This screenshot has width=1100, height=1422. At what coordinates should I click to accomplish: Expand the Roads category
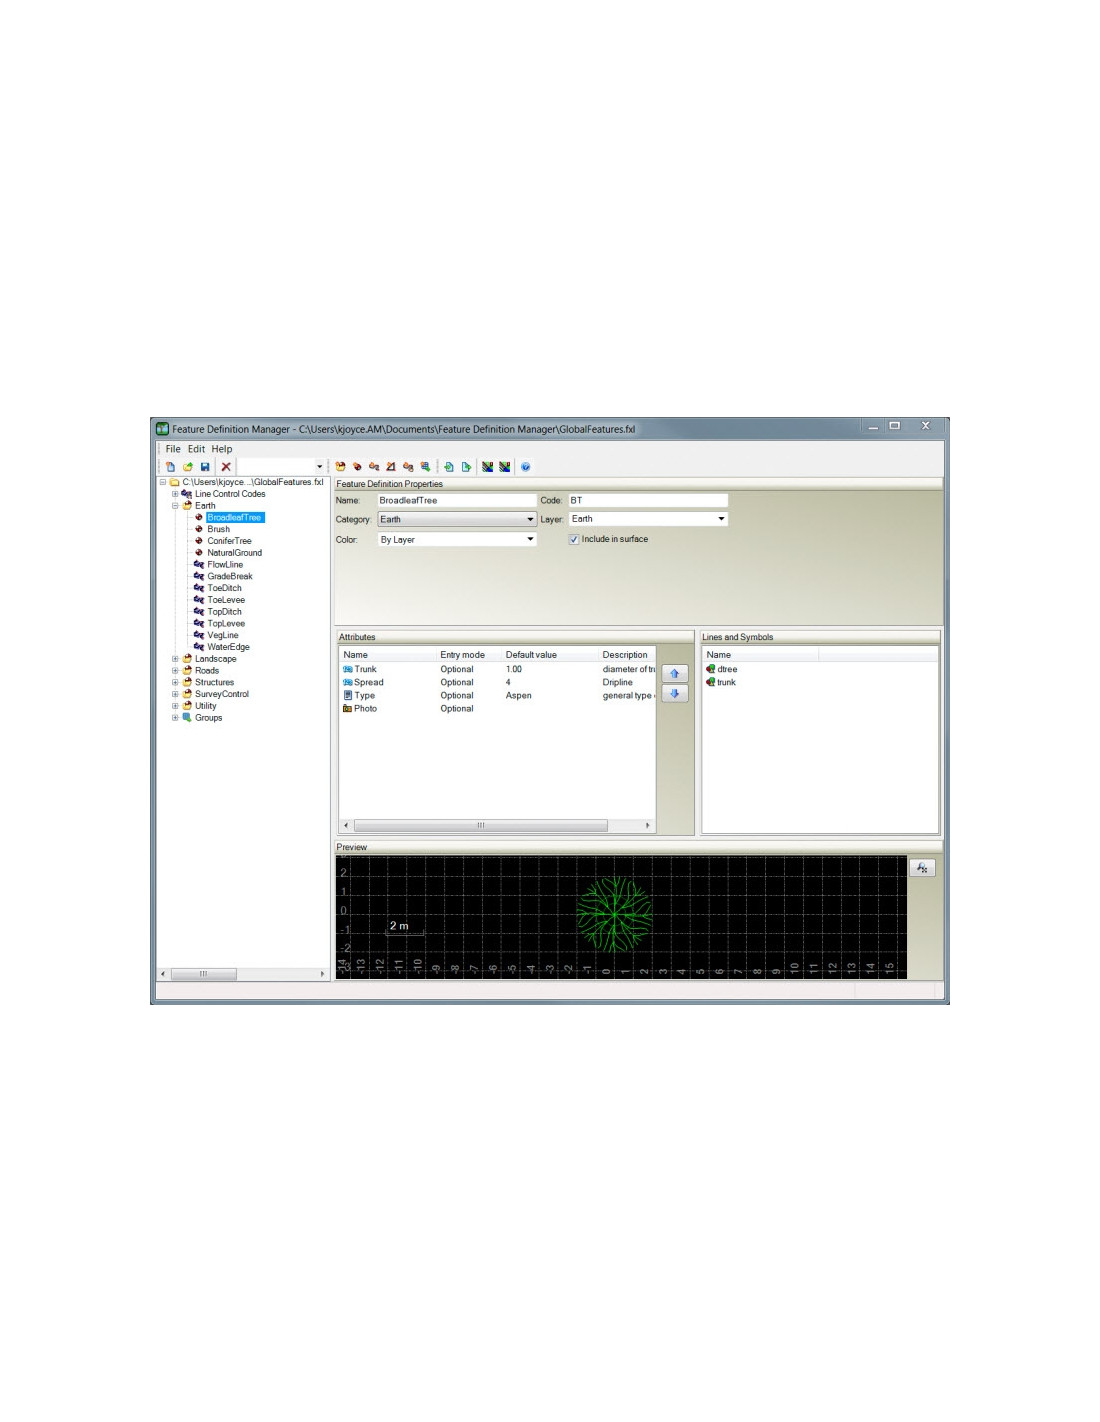tap(175, 671)
